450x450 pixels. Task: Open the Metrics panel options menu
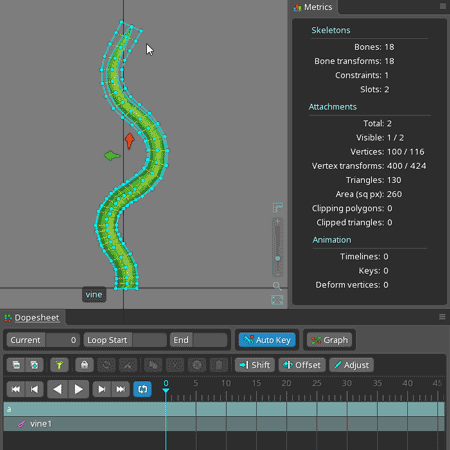pyautogui.click(x=443, y=6)
